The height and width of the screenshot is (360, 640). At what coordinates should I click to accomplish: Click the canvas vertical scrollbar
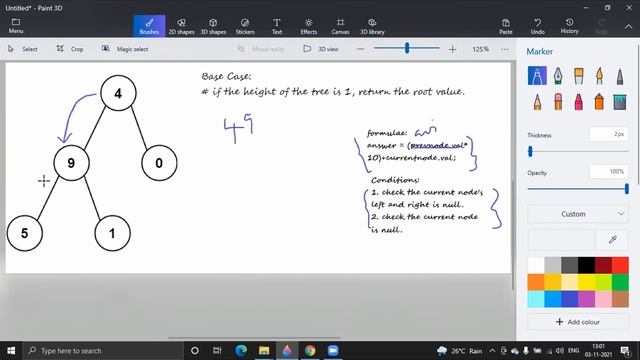513,235
